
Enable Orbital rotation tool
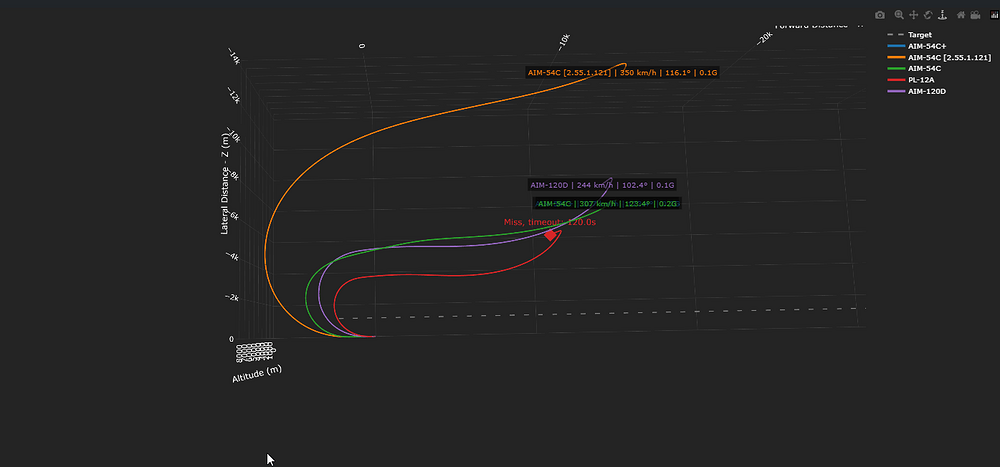click(928, 15)
